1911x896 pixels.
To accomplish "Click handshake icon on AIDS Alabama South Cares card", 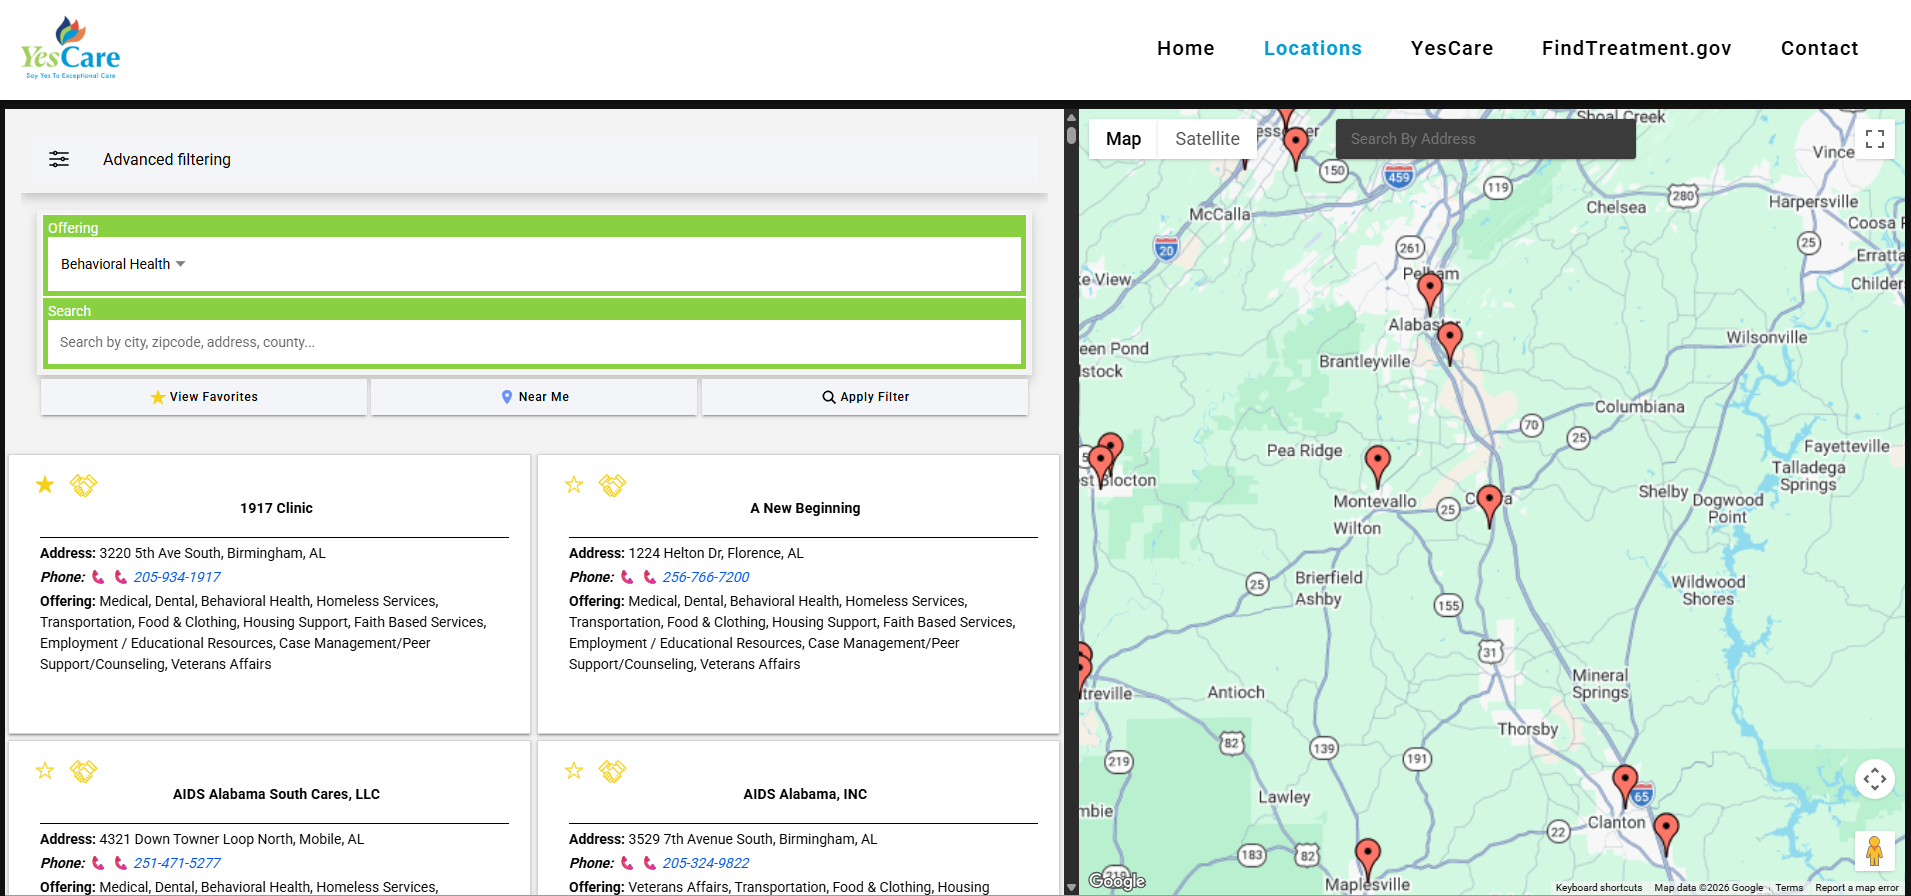I will 83,771.
